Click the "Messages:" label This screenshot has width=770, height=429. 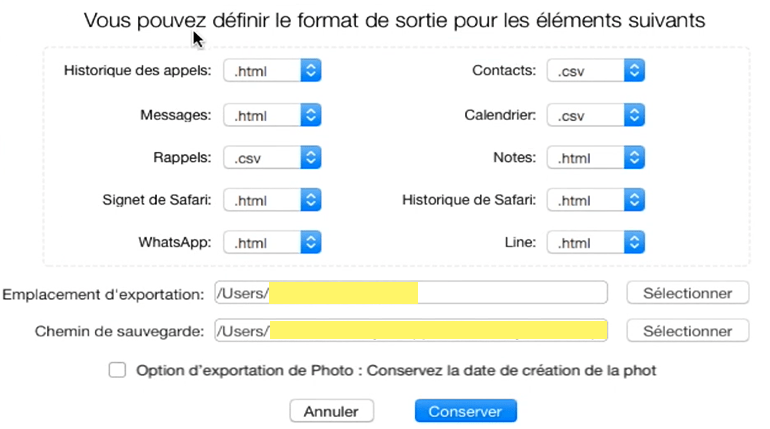click(x=176, y=115)
